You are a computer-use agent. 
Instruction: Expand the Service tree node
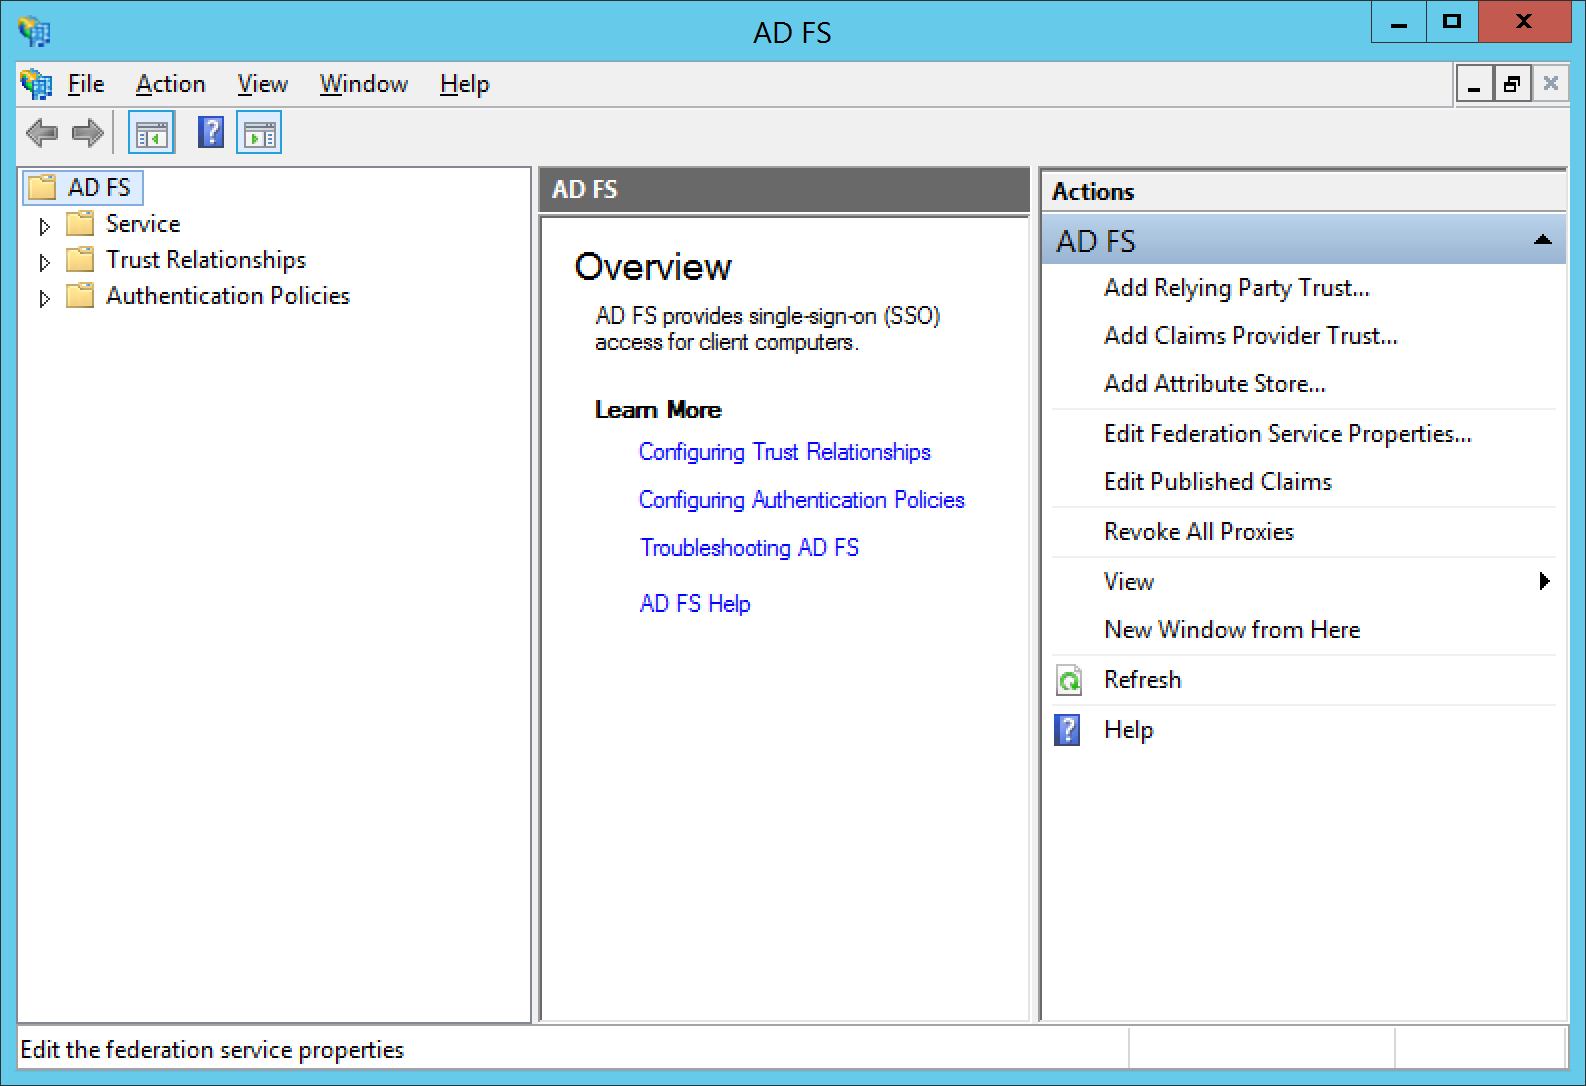[x=44, y=226]
